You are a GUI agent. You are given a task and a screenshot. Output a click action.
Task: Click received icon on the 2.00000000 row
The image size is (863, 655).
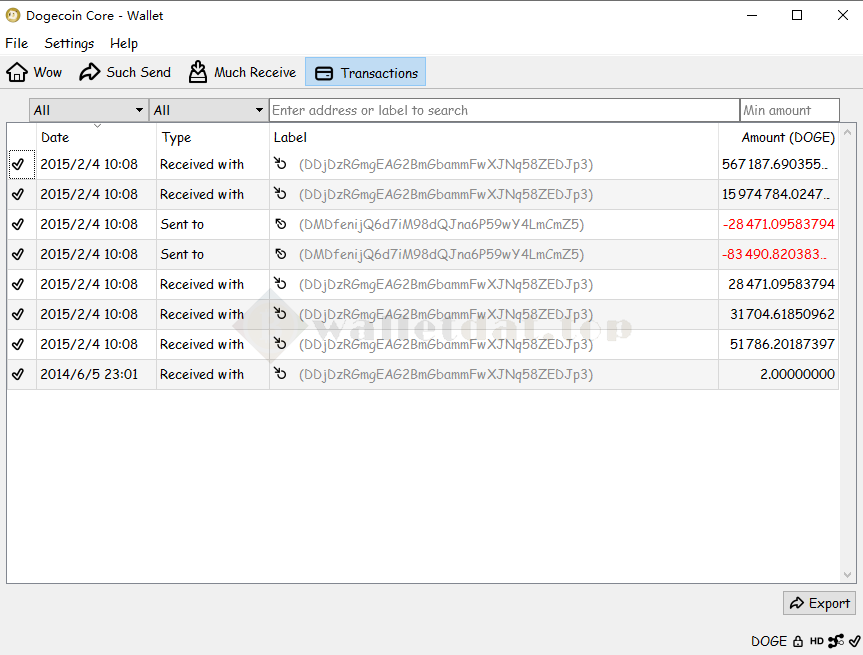(281, 374)
